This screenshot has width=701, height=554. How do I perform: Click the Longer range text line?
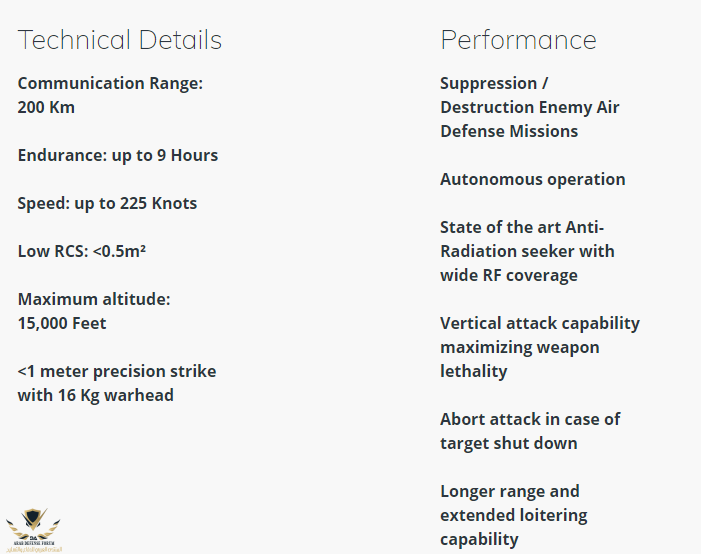coord(509,491)
